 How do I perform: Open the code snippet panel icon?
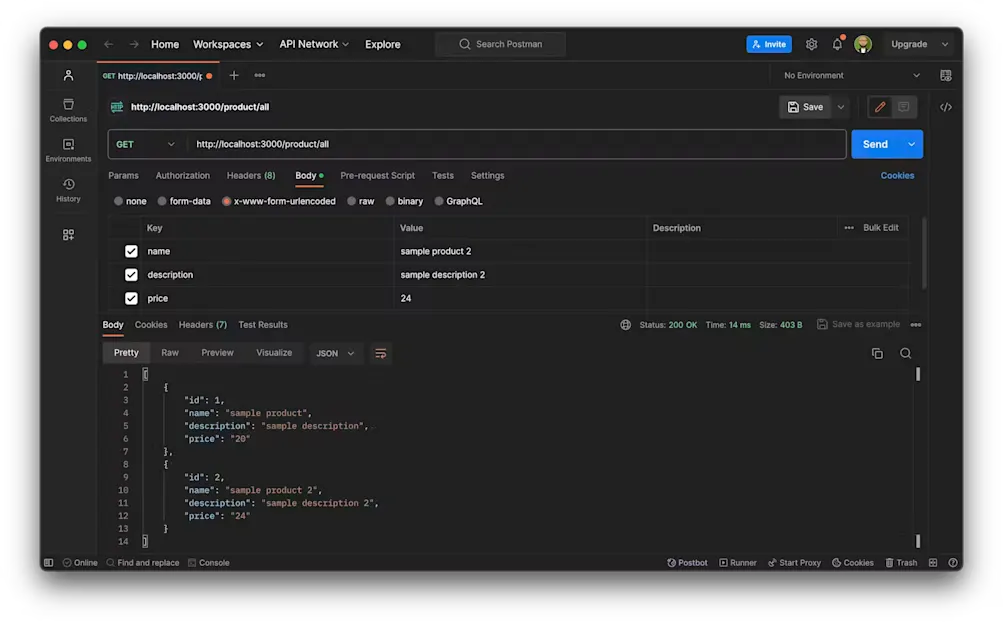945,107
